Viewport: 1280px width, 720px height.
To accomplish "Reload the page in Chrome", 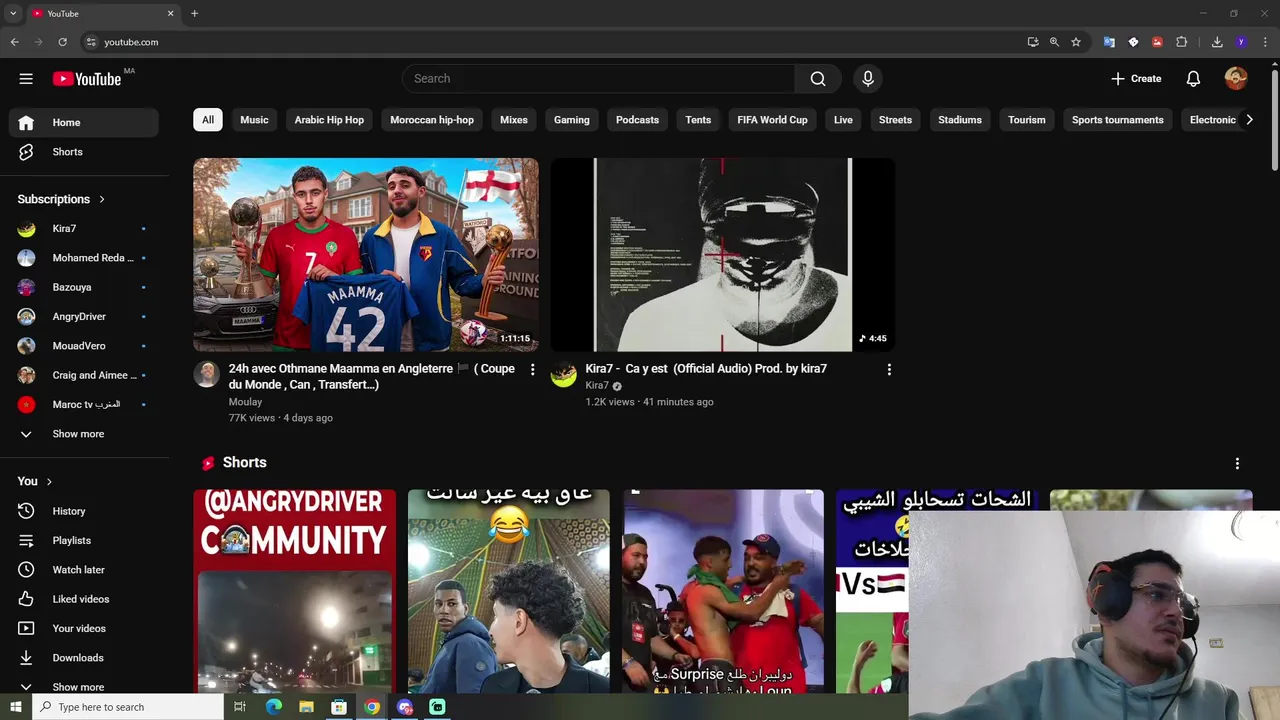I will [62, 42].
